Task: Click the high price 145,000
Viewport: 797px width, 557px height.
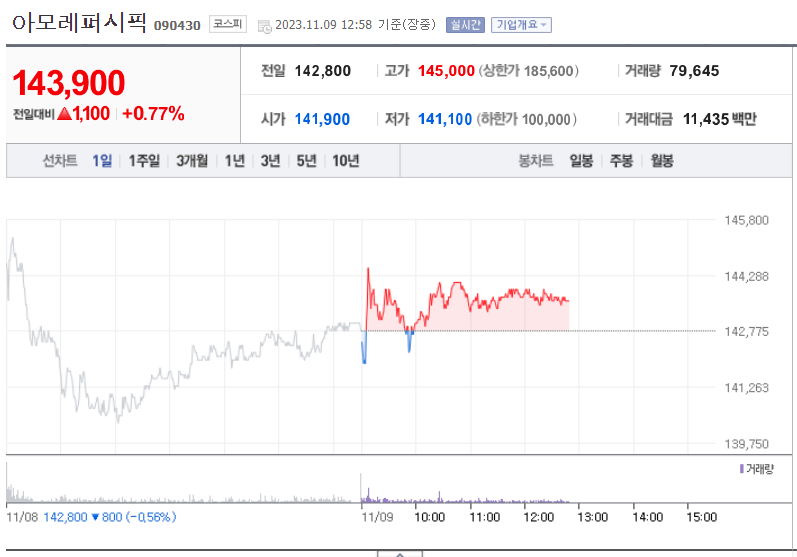Action: point(446,71)
